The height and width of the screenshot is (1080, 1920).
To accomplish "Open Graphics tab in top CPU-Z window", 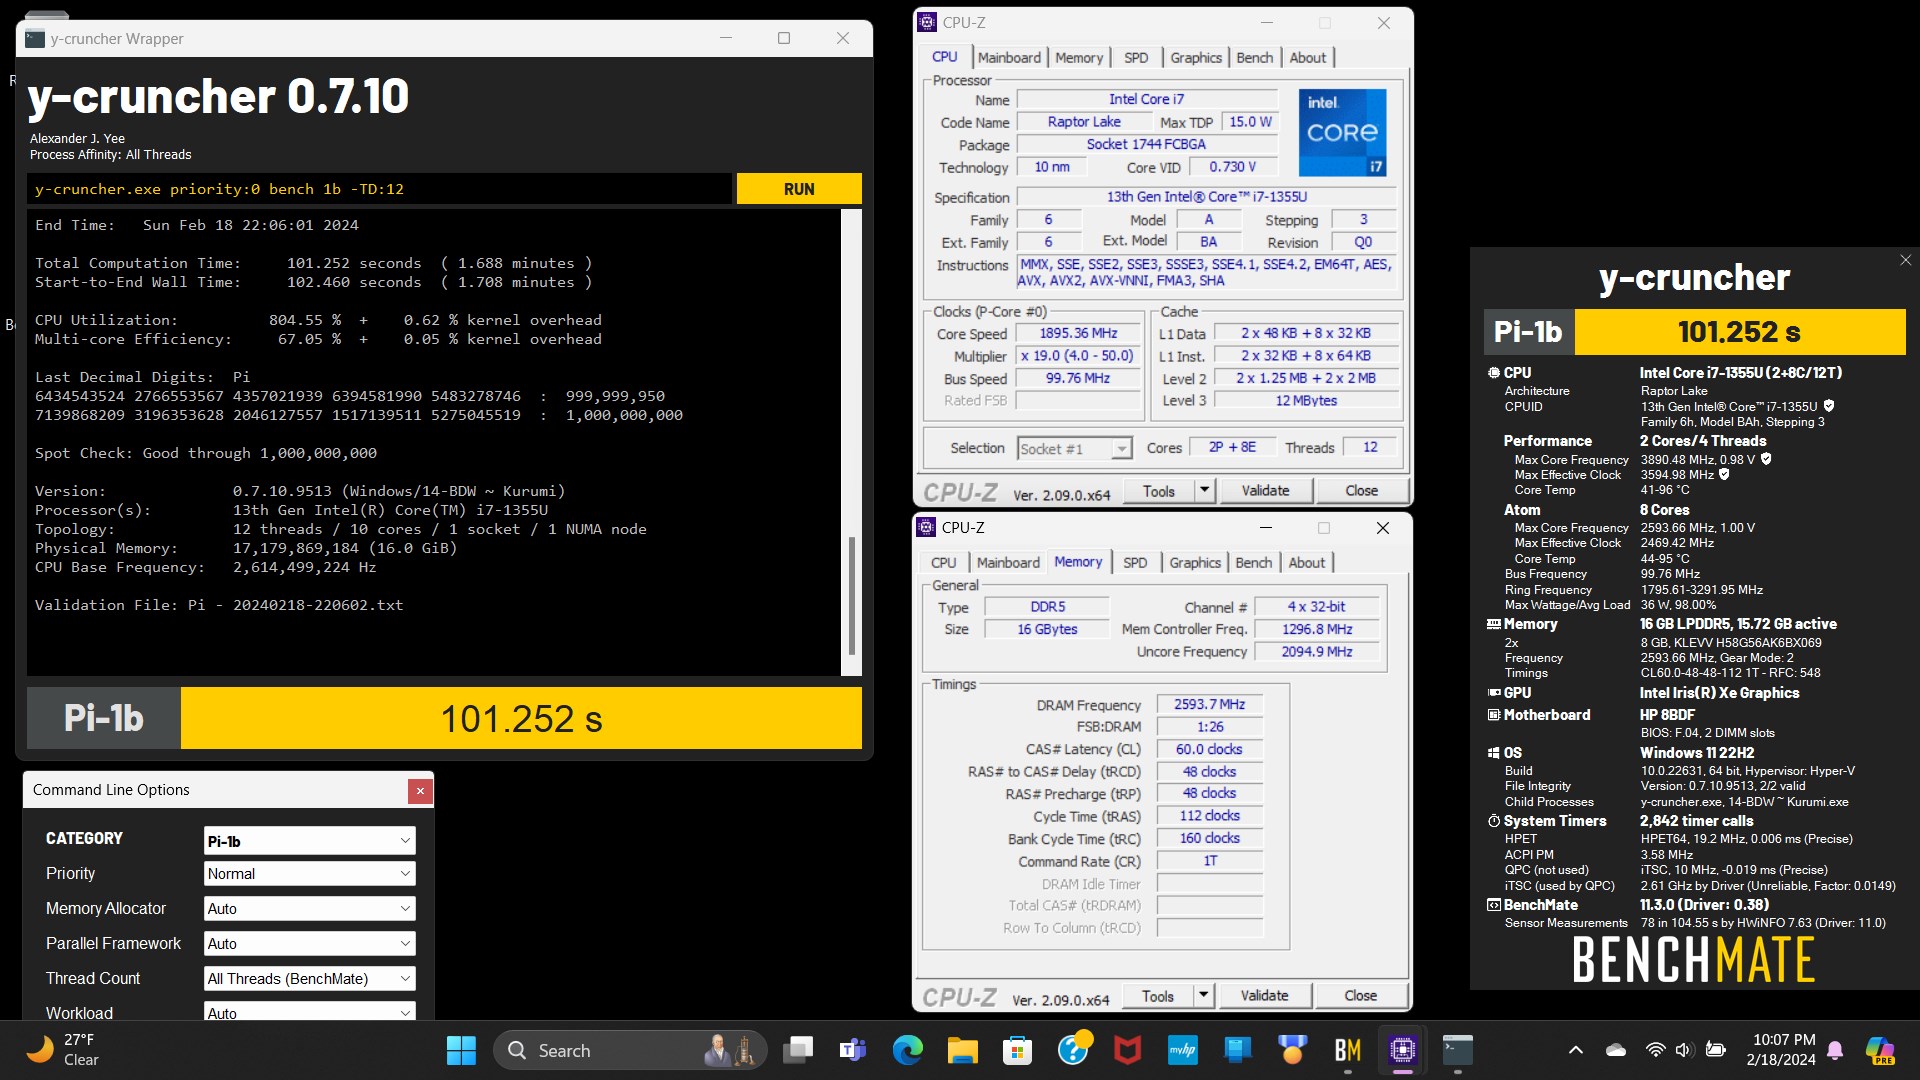I will tap(1196, 58).
